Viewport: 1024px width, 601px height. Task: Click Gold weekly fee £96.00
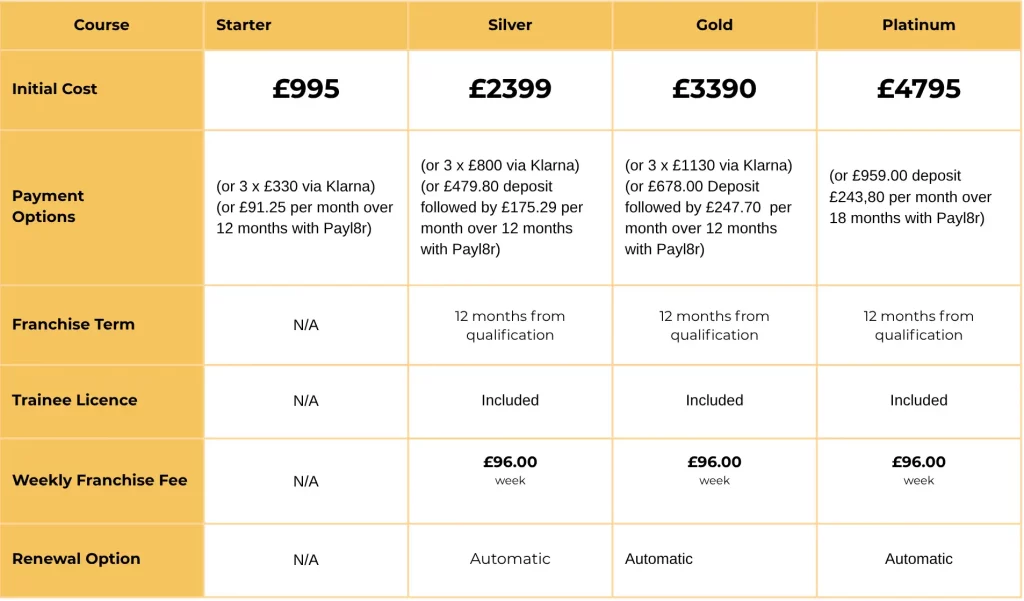click(714, 462)
